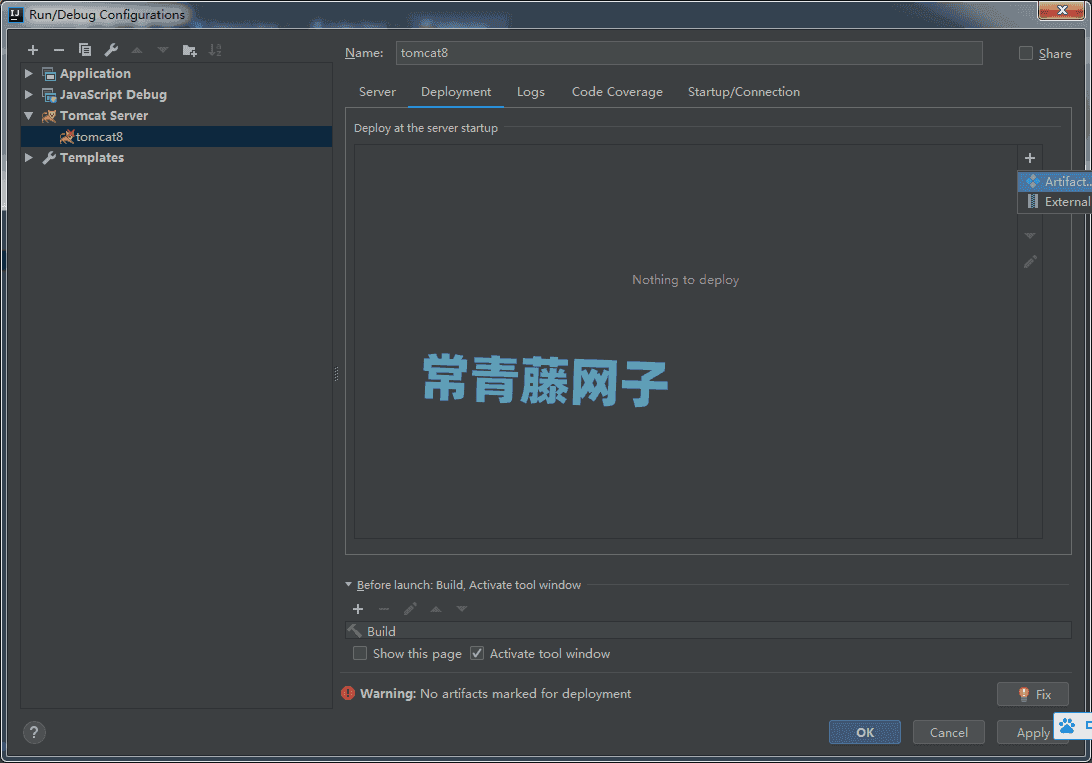Viewport: 1092px width, 763px height.
Task: Collapse the Tomcat Server node
Action: pyautogui.click(x=29, y=116)
